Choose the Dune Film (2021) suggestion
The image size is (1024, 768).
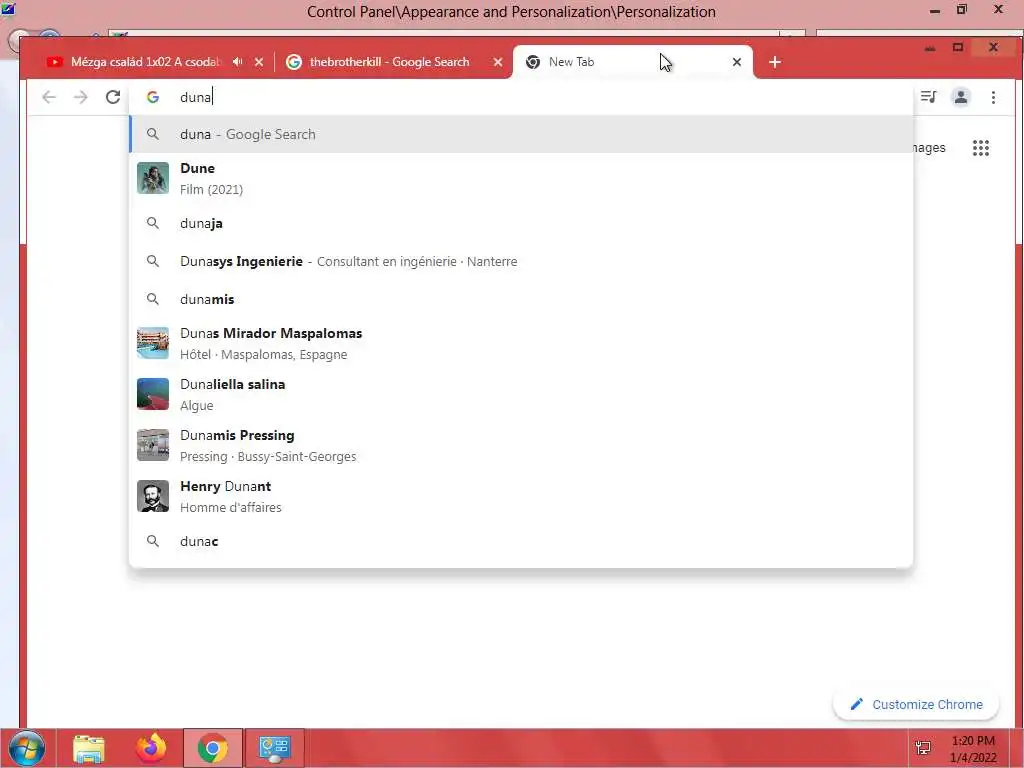[x=521, y=178]
